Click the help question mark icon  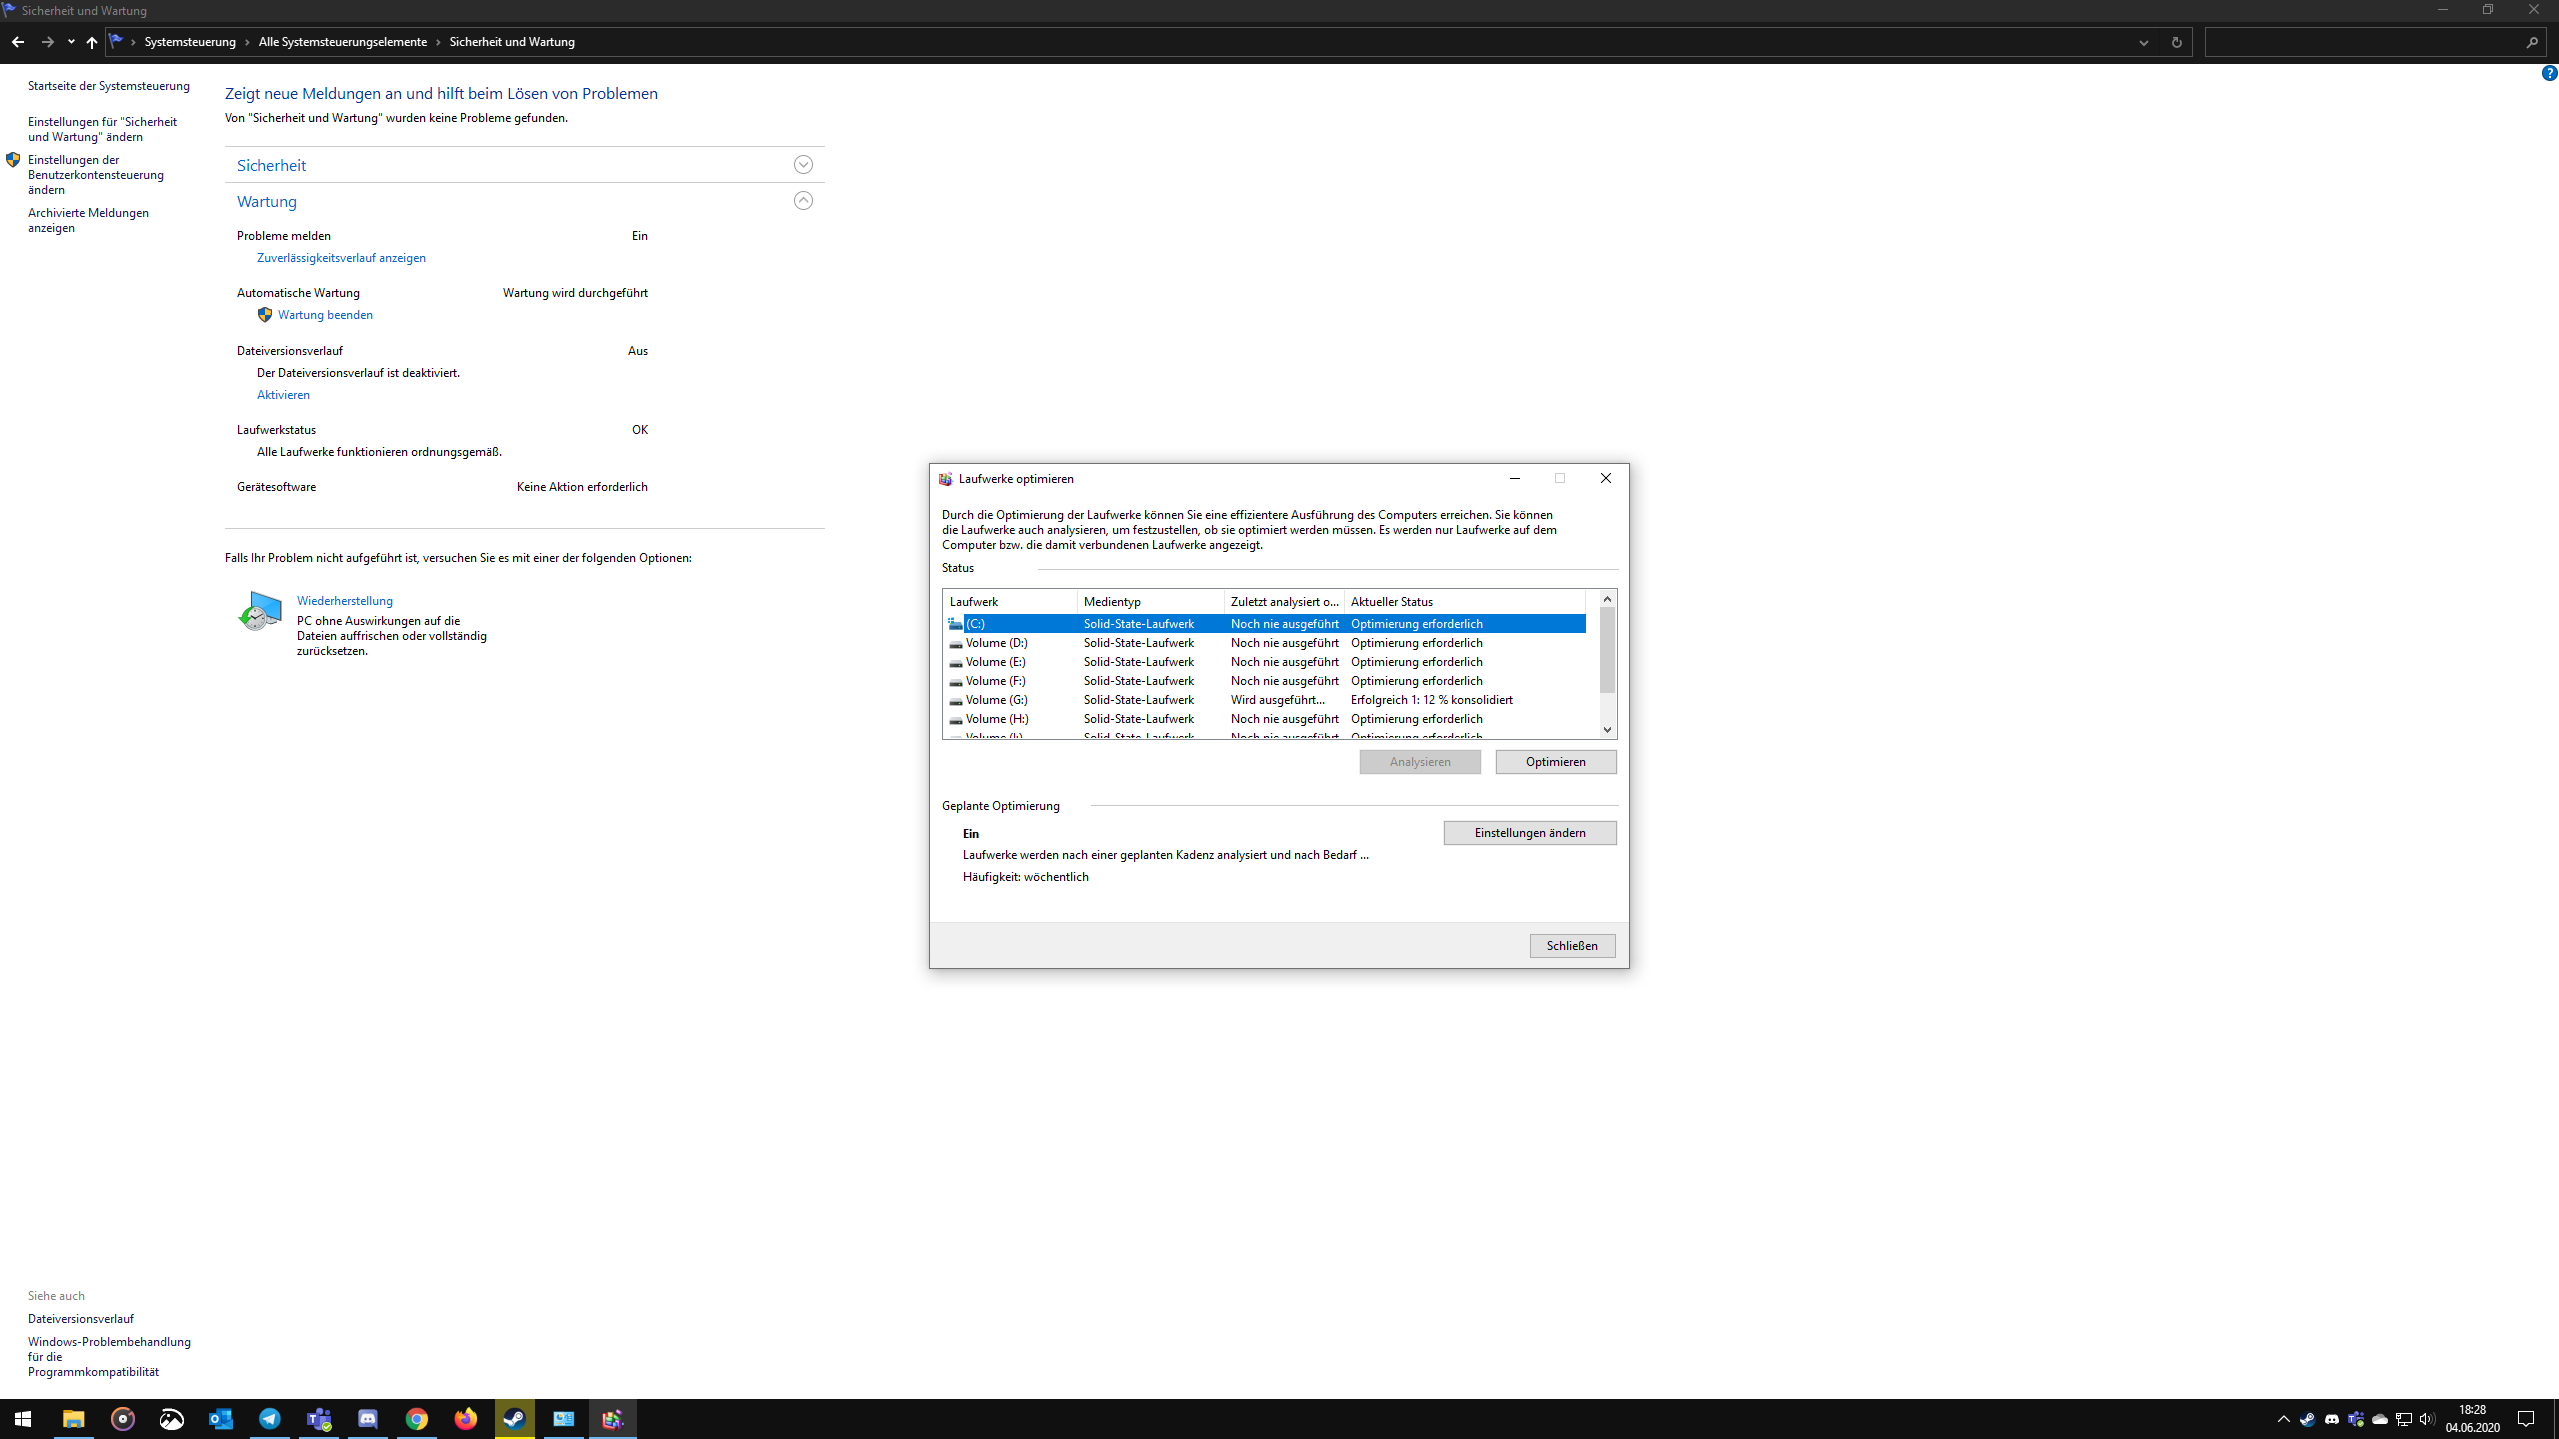coord(2549,73)
